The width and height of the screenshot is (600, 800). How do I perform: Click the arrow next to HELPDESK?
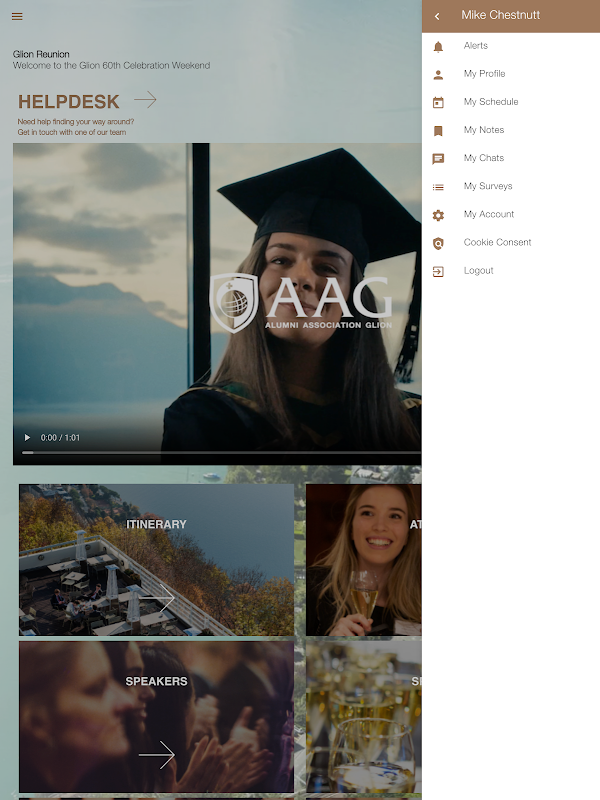145,99
